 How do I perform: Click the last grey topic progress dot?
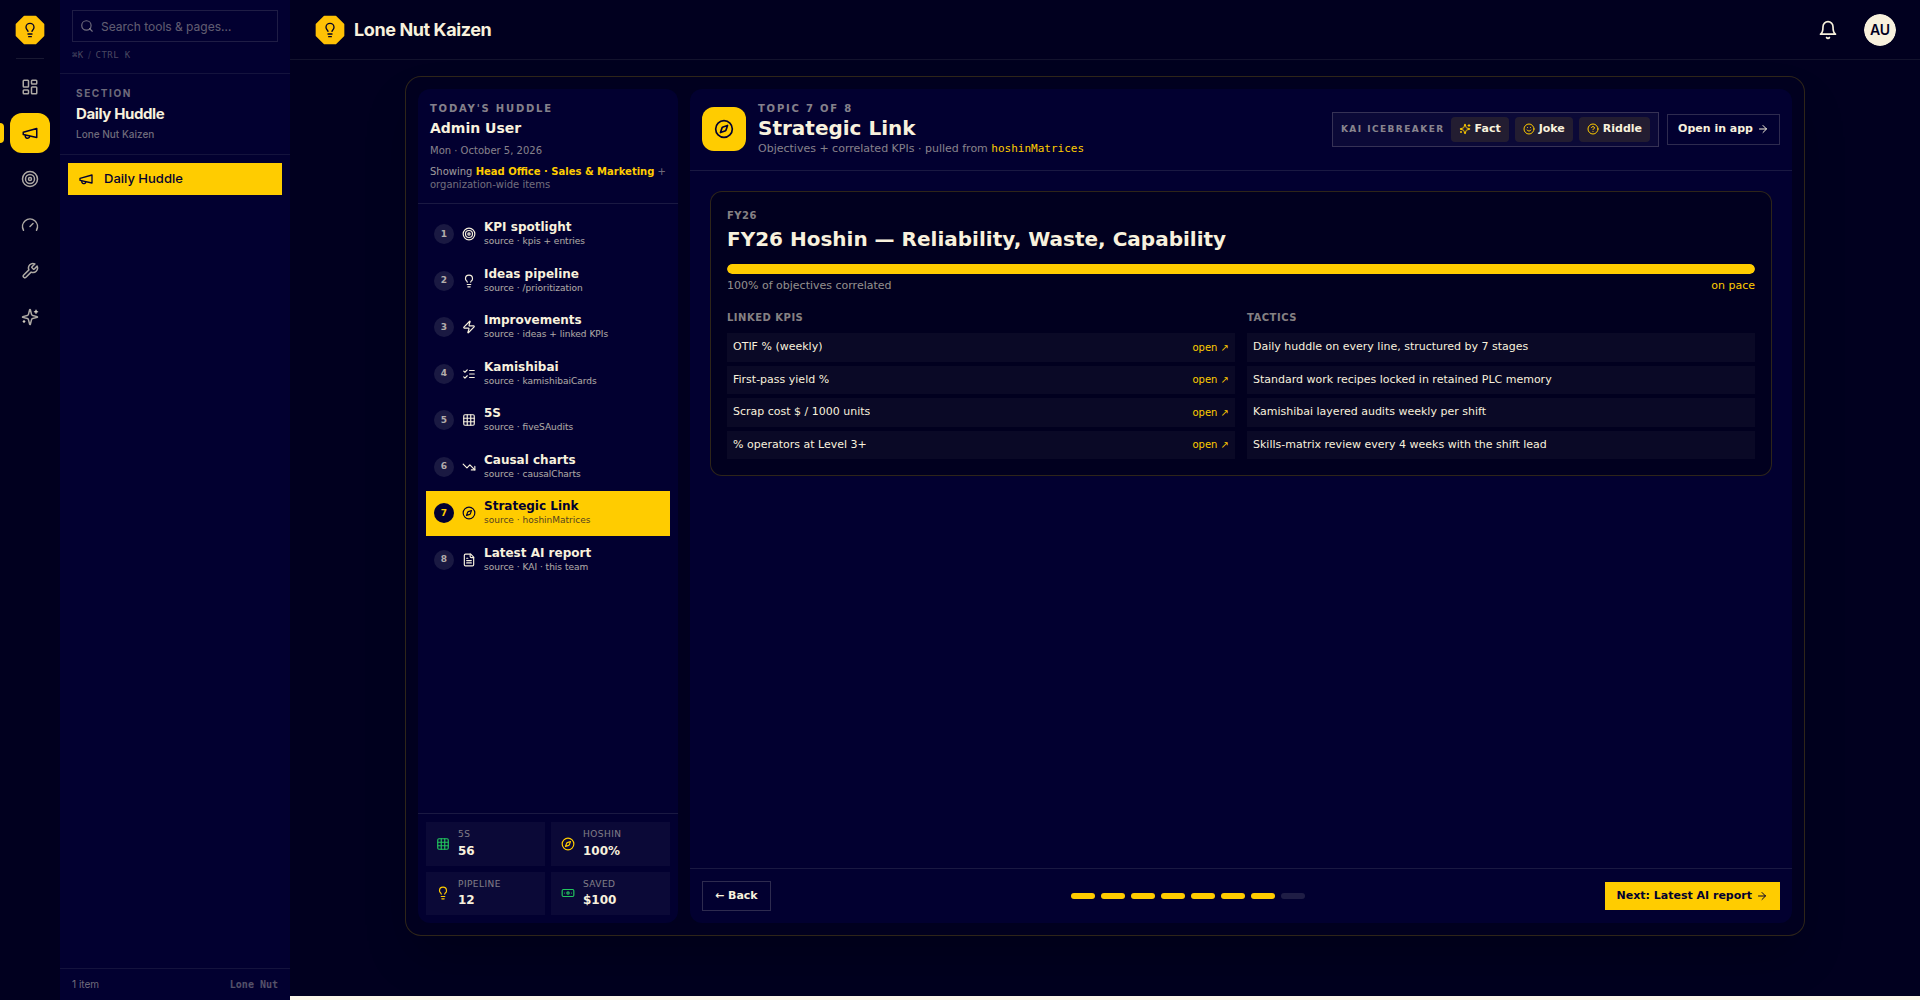pos(1293,896)
